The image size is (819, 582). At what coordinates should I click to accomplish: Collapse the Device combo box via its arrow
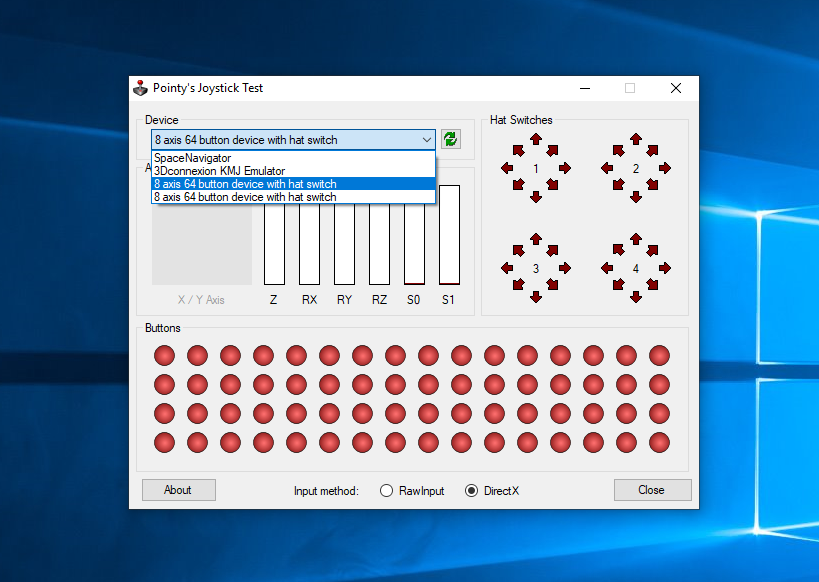[x=427, y=139]
